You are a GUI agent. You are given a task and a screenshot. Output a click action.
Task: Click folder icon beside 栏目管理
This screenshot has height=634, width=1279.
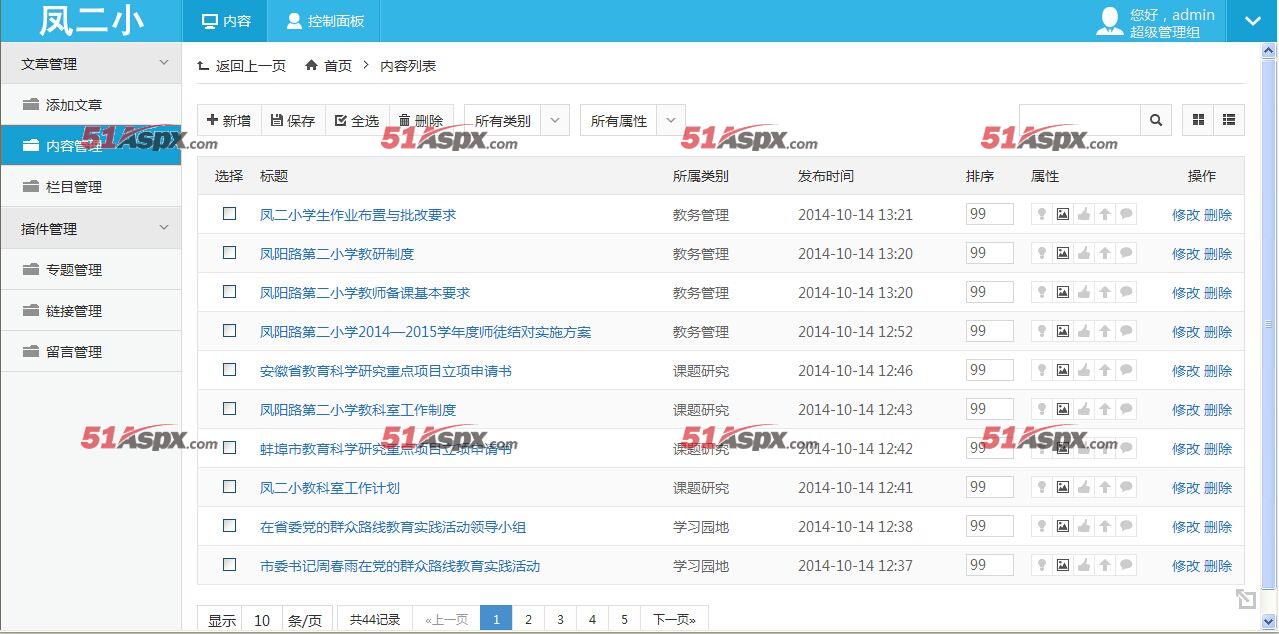30,186
